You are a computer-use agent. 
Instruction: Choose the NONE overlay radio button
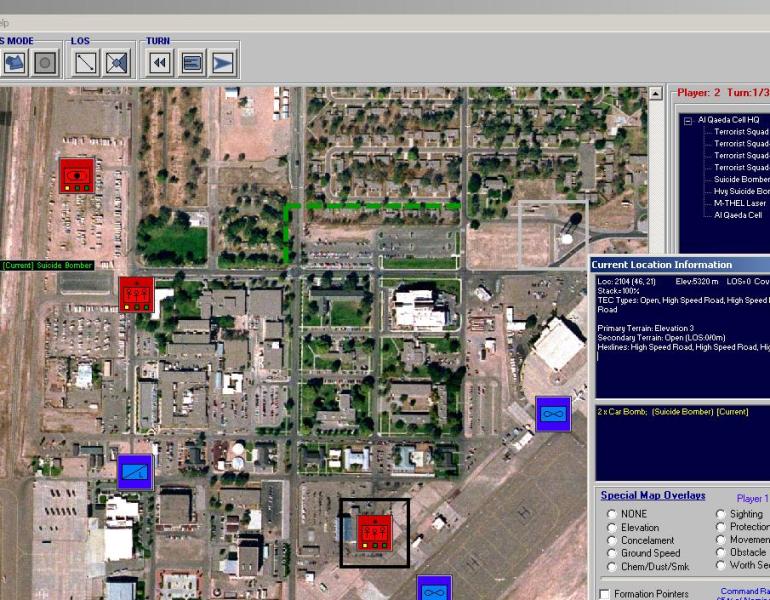click(612, 514)
